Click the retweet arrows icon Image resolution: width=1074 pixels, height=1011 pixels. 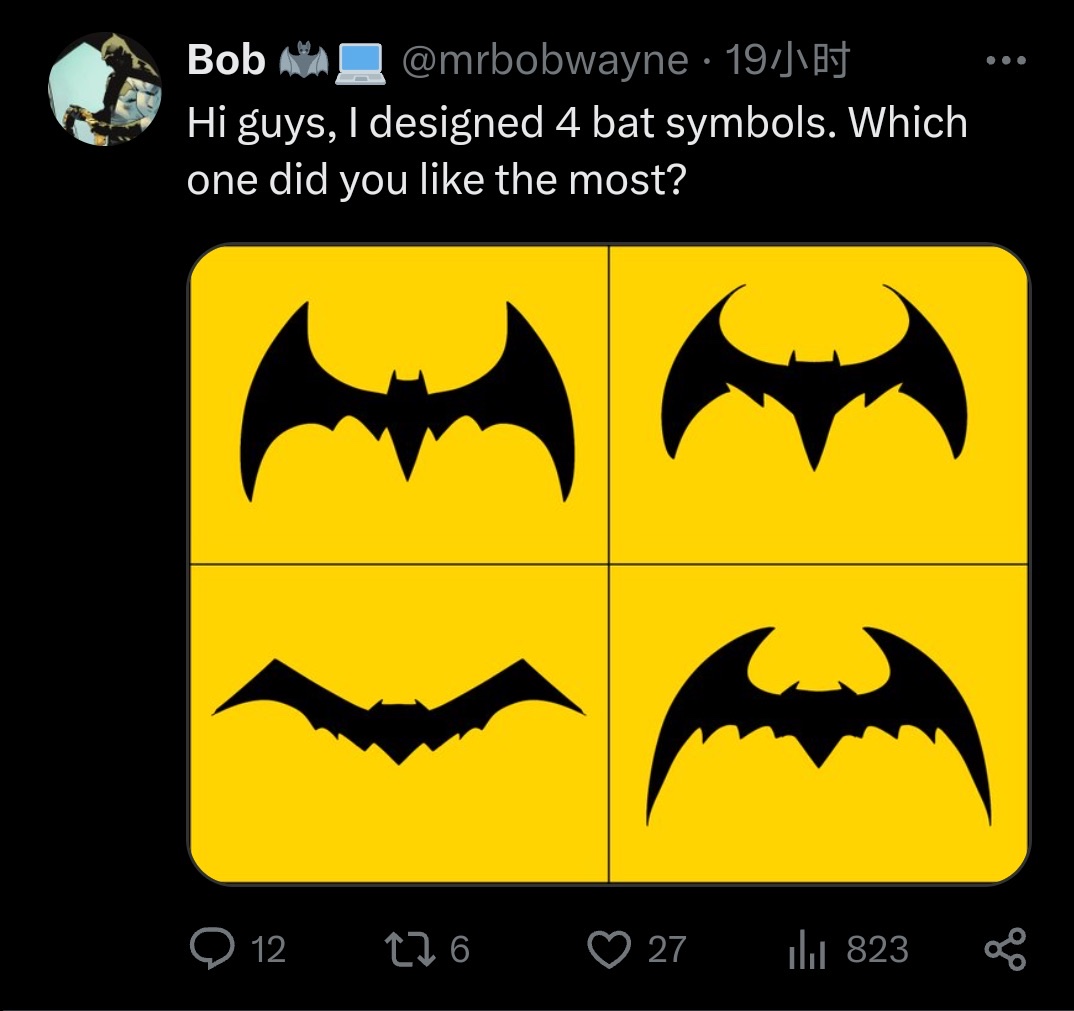410,949
